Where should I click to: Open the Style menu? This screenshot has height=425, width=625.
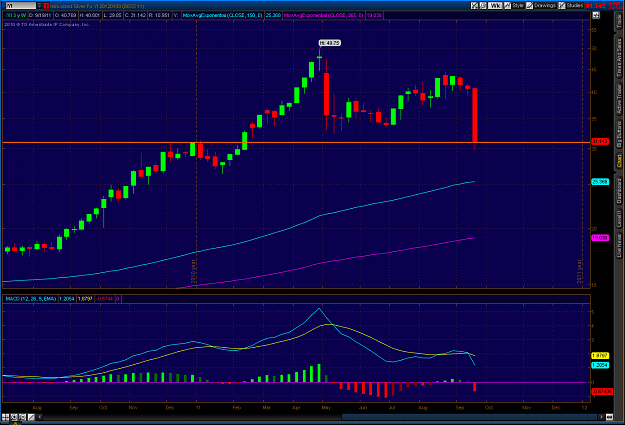(518, 6)
